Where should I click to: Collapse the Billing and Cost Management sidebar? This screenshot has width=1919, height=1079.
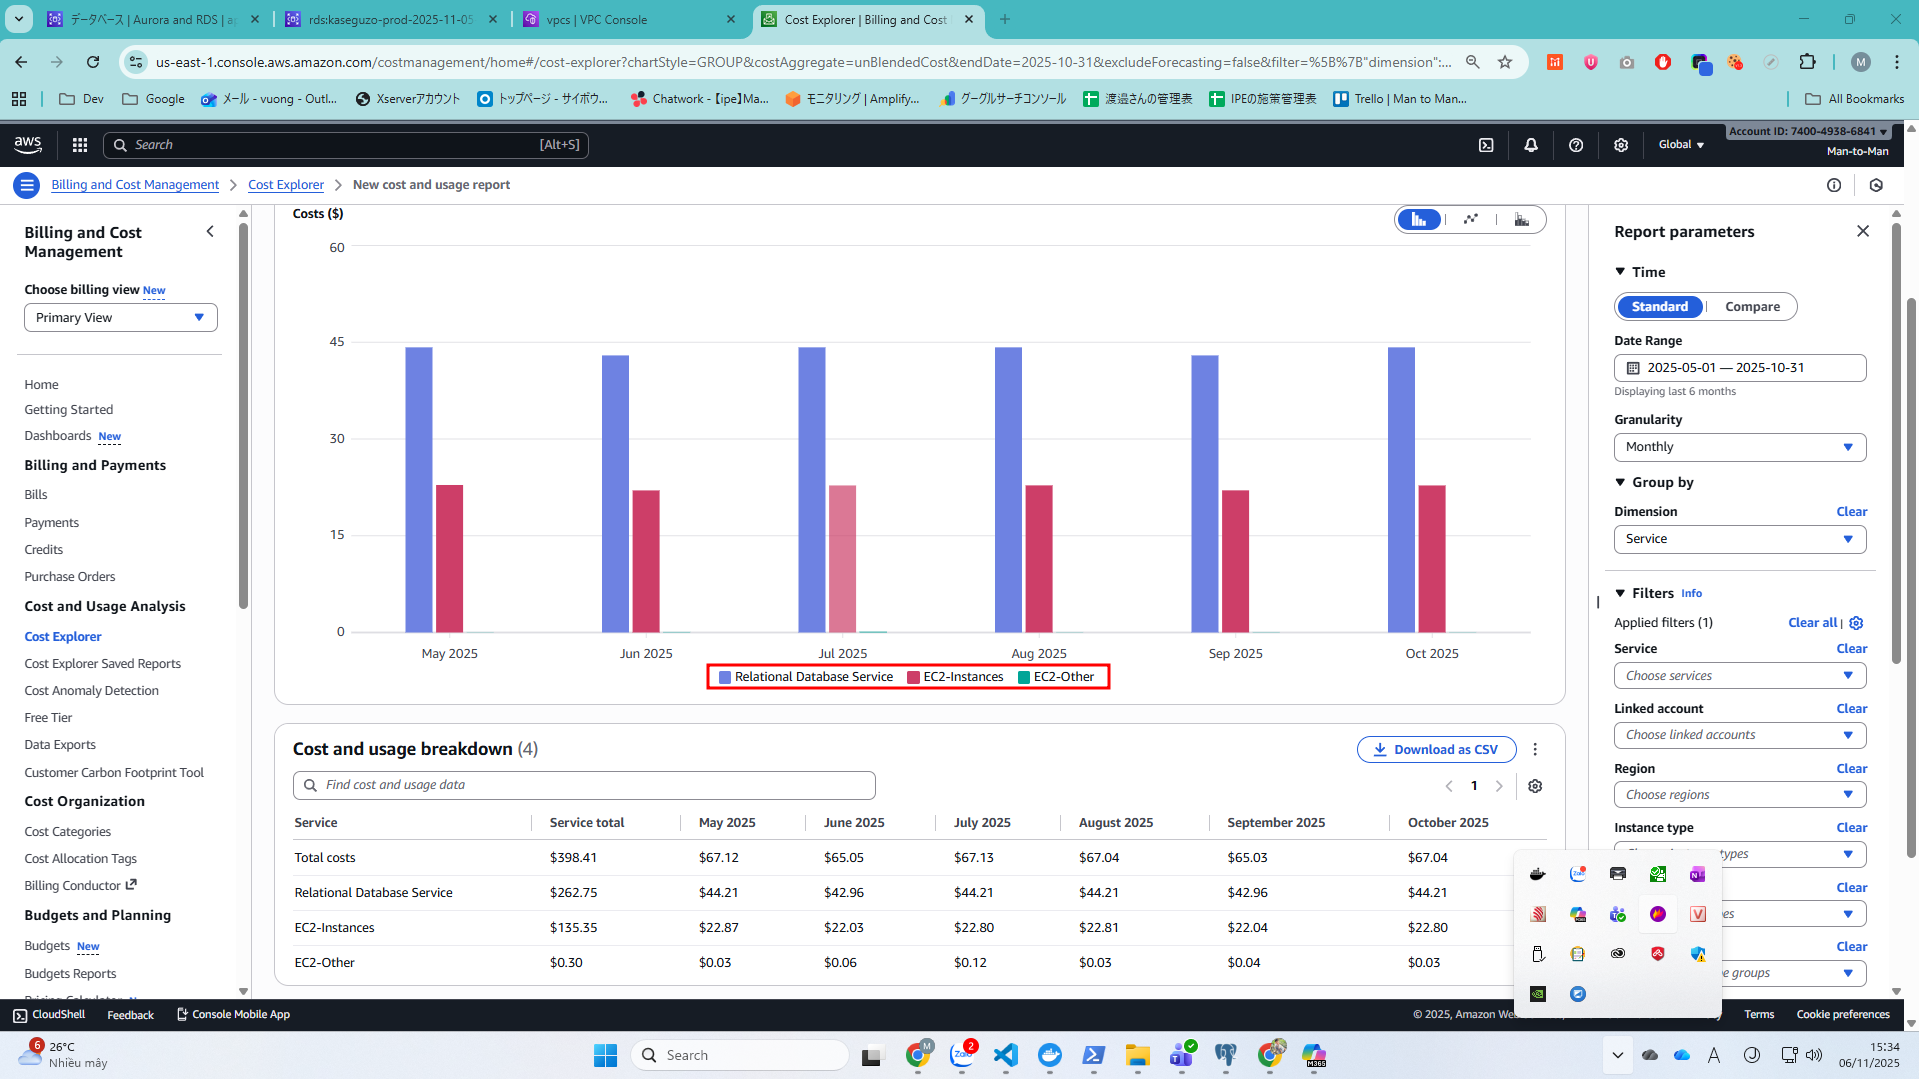click(x=210, y=232)
